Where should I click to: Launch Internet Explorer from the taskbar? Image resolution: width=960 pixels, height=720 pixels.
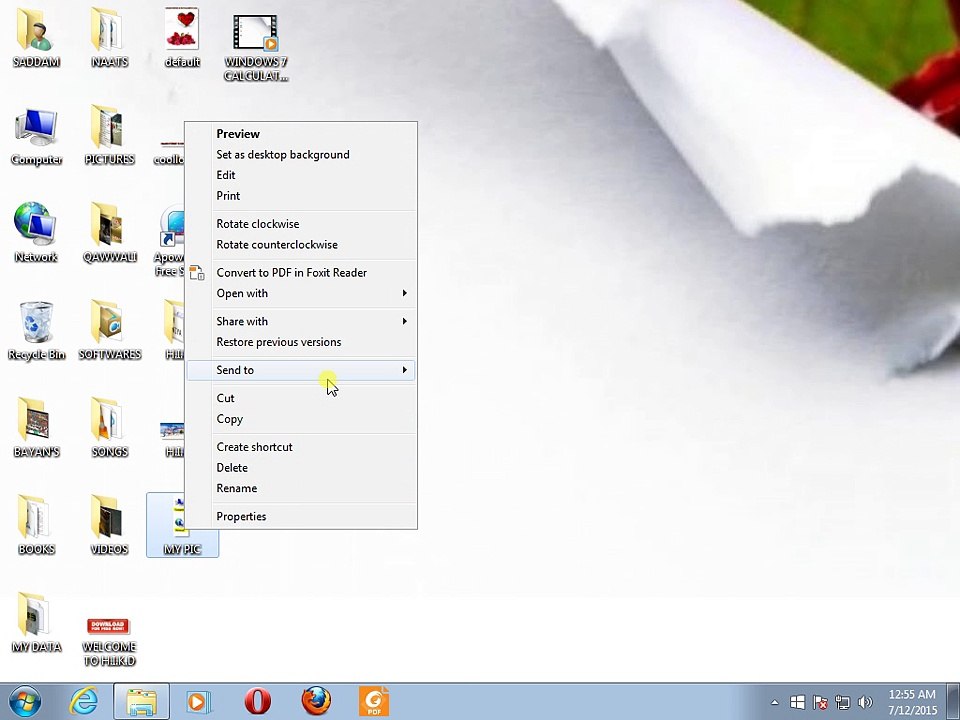83,702
